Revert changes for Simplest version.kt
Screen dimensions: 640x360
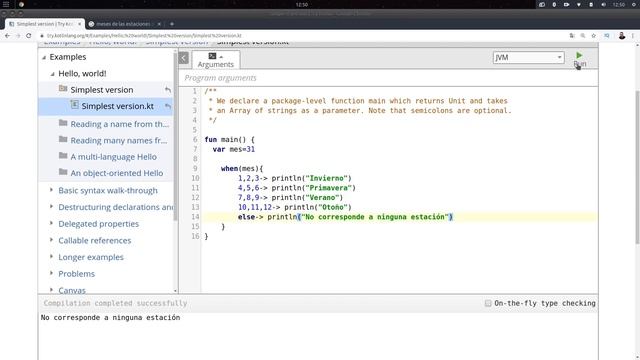168,106
